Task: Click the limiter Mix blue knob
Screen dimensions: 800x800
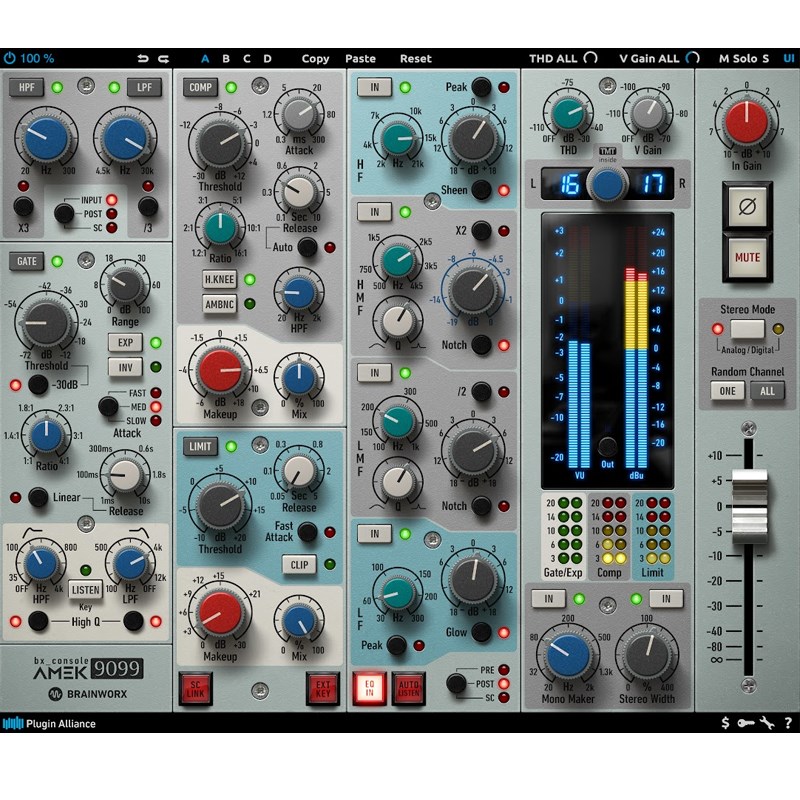Action: [299, 621]
